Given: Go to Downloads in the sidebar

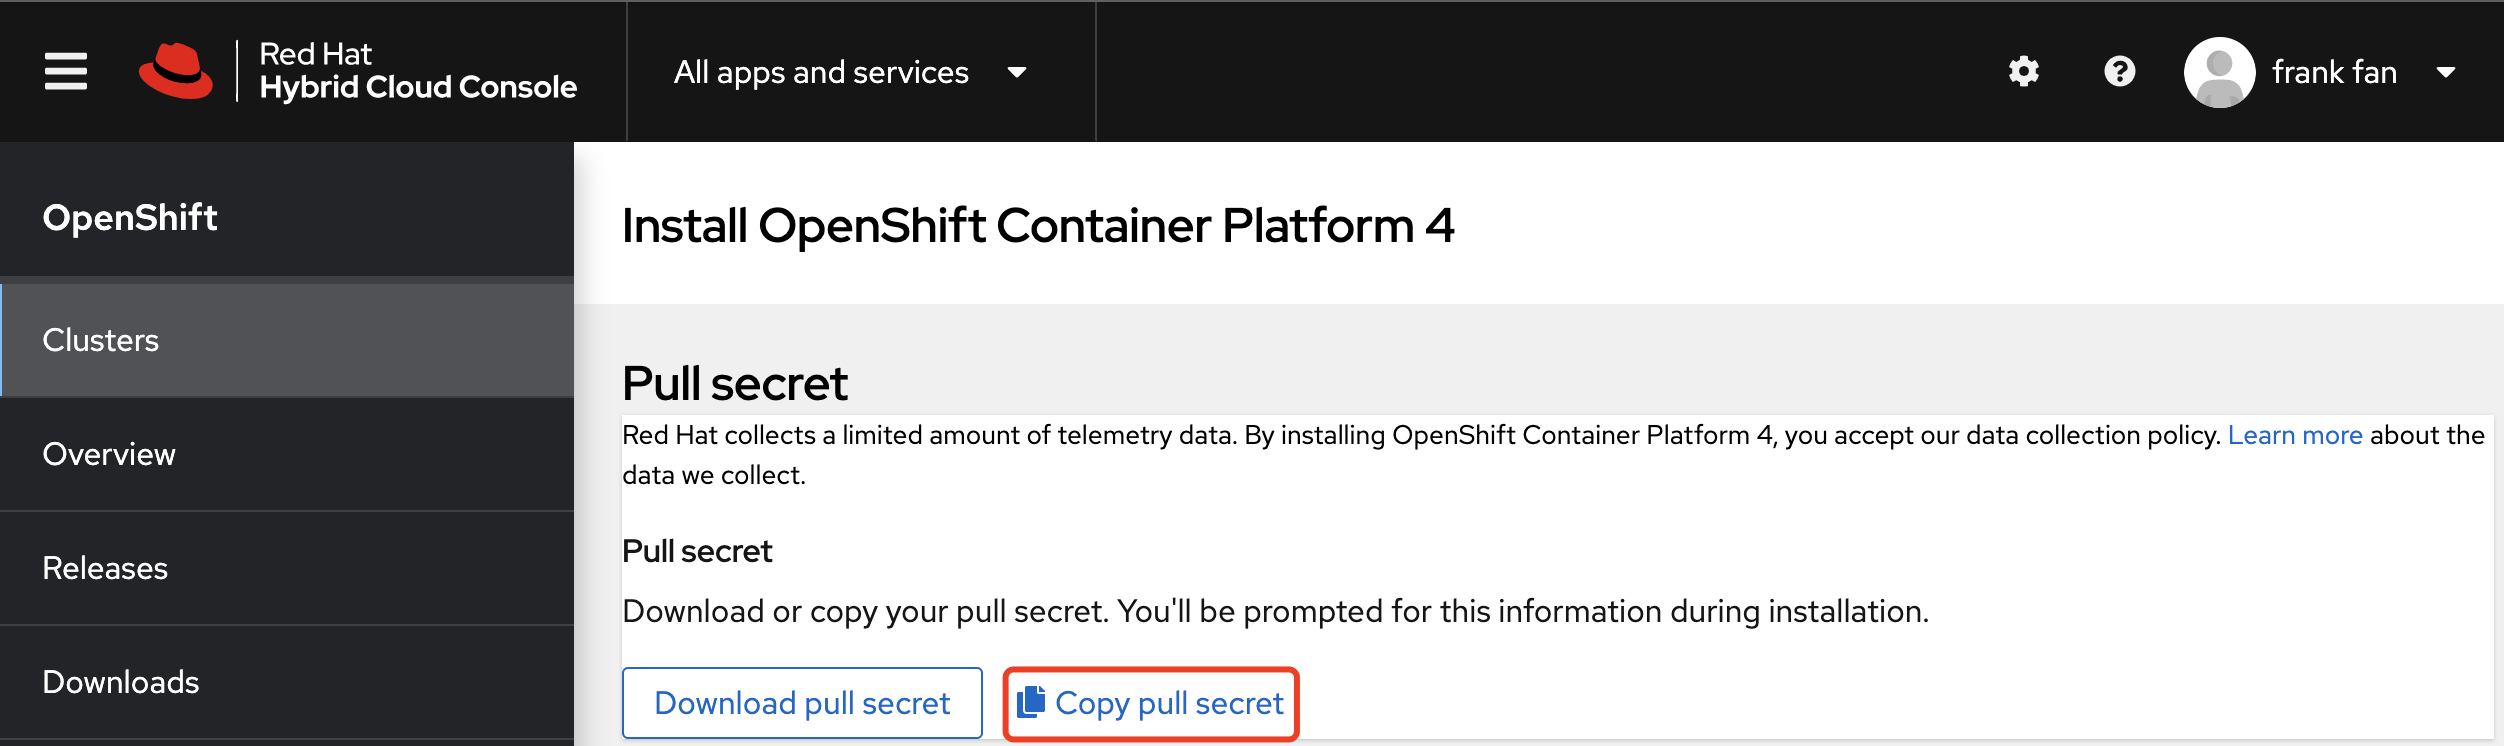Looking at the screenshot, I should click(x=120, y=681).
